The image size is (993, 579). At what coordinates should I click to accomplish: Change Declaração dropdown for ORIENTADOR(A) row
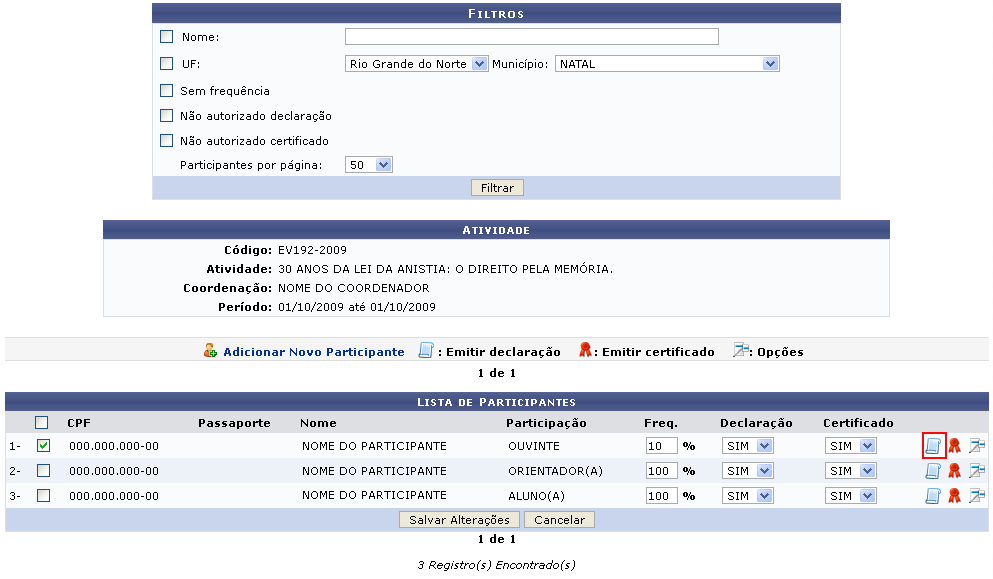pyautogui.click(x=747, y=471)
